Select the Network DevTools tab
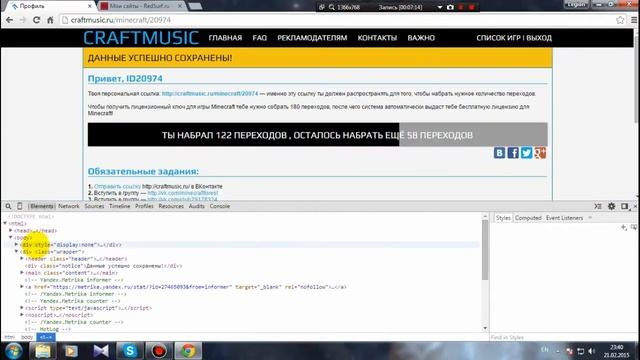The width and height of the screenshot is (640, 360). (69, 206)
